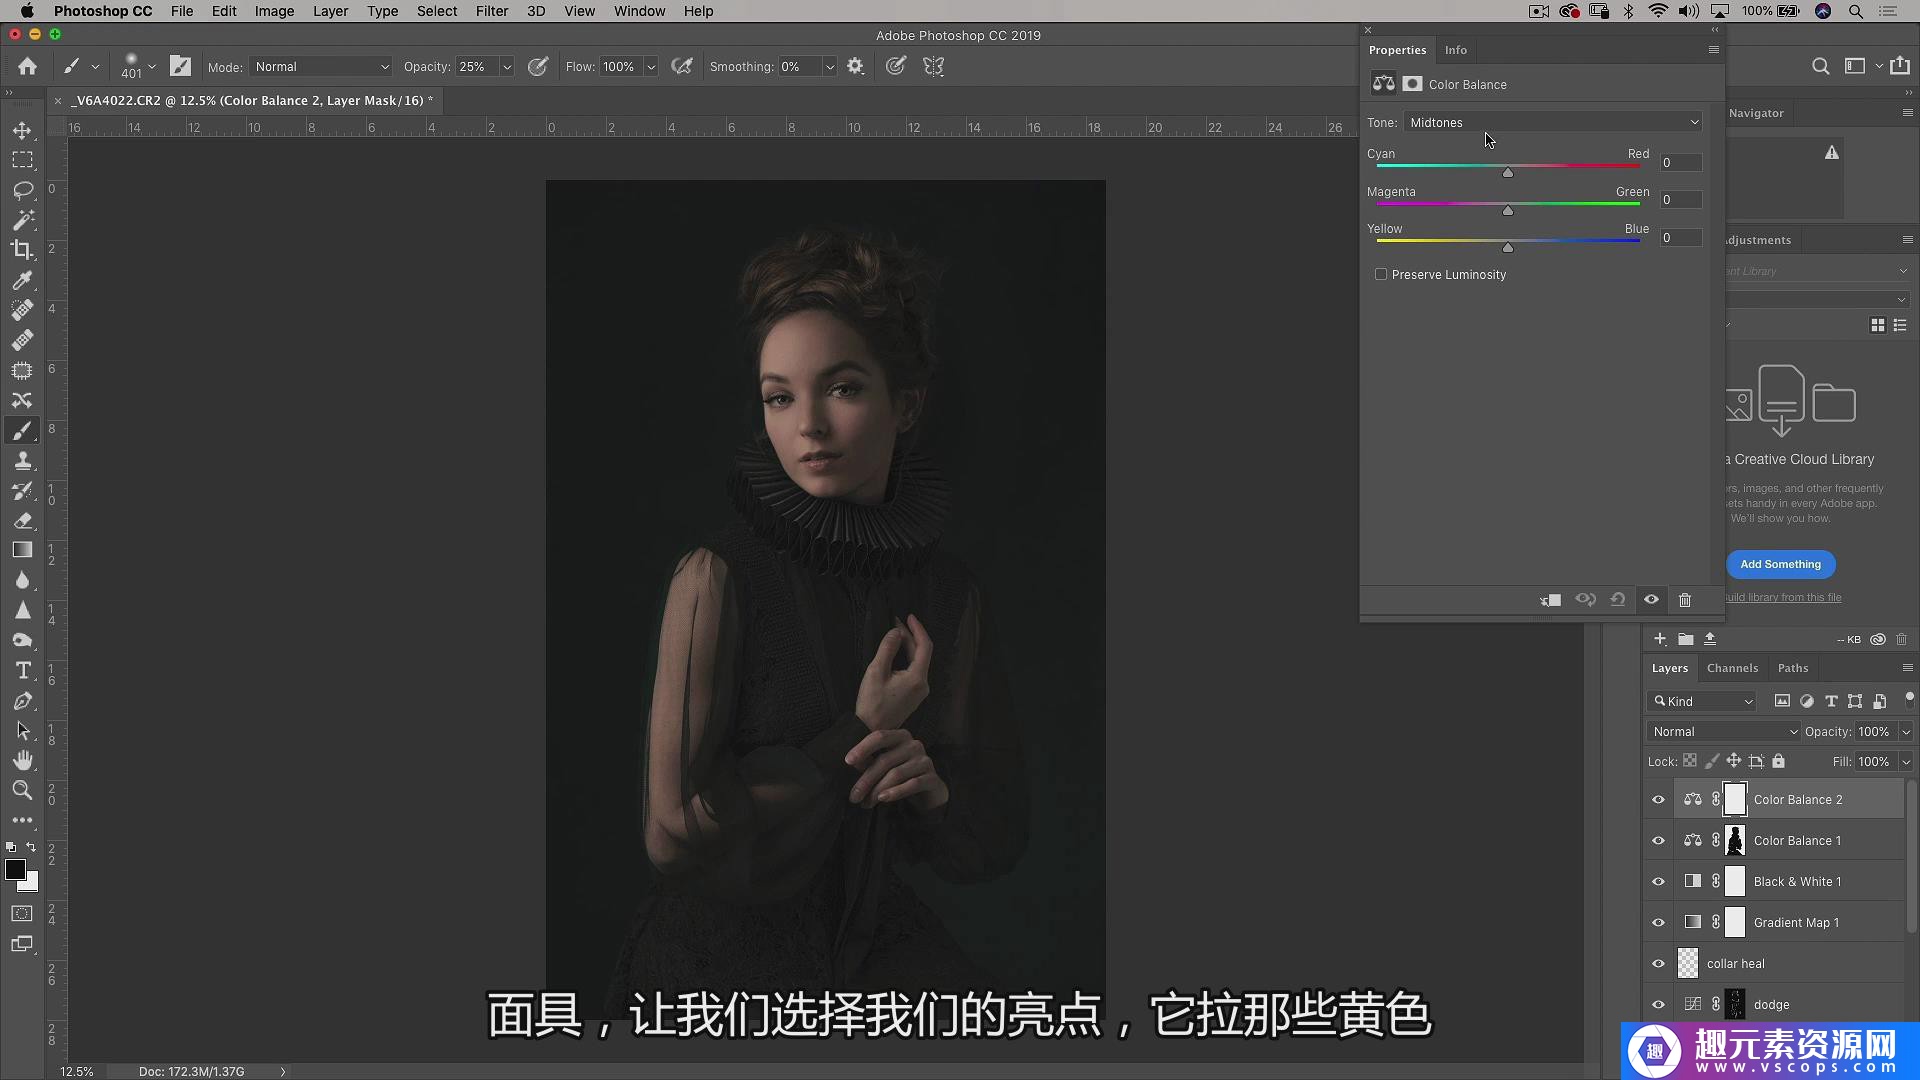
Task: Click reset adjustment defaults icon in Properties
Action: (x=1618, y=600)
